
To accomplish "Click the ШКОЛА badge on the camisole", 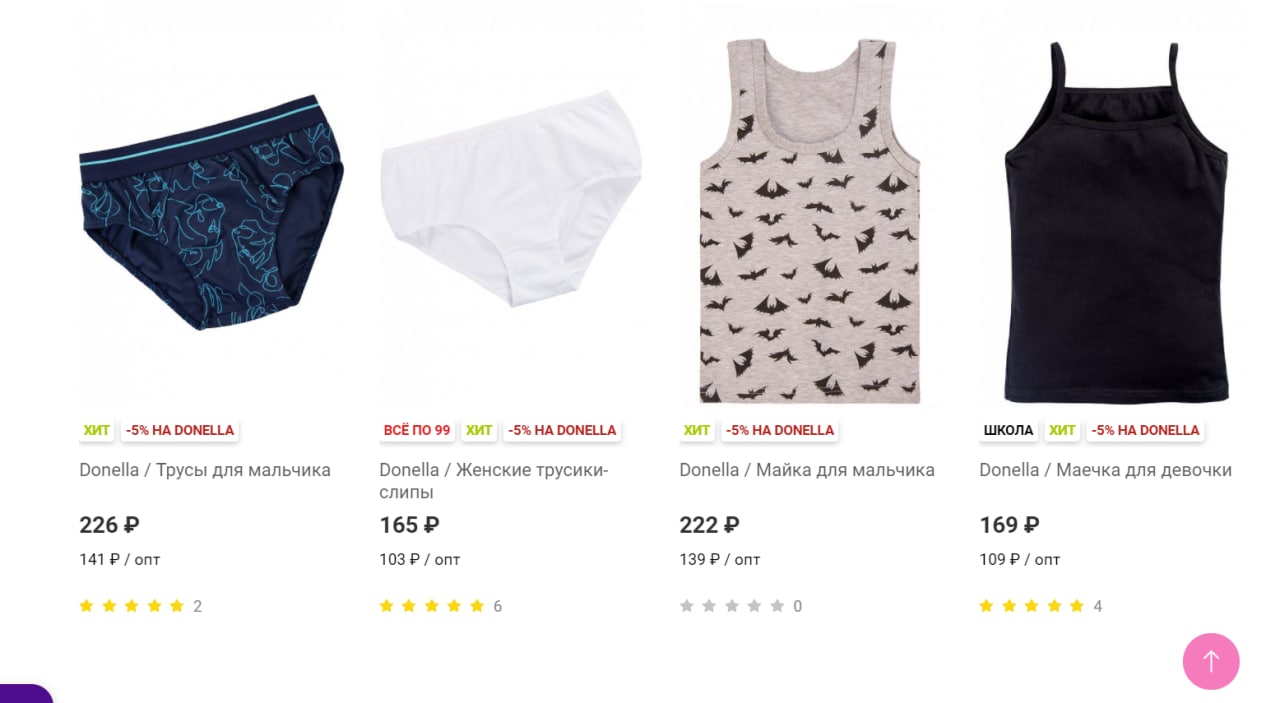I will 1008,430.
